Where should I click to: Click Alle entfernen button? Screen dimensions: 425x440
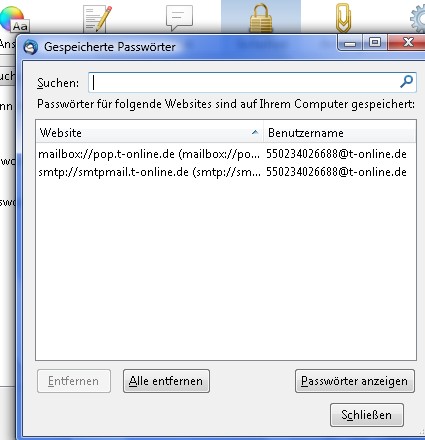click(x=166, y=381)
